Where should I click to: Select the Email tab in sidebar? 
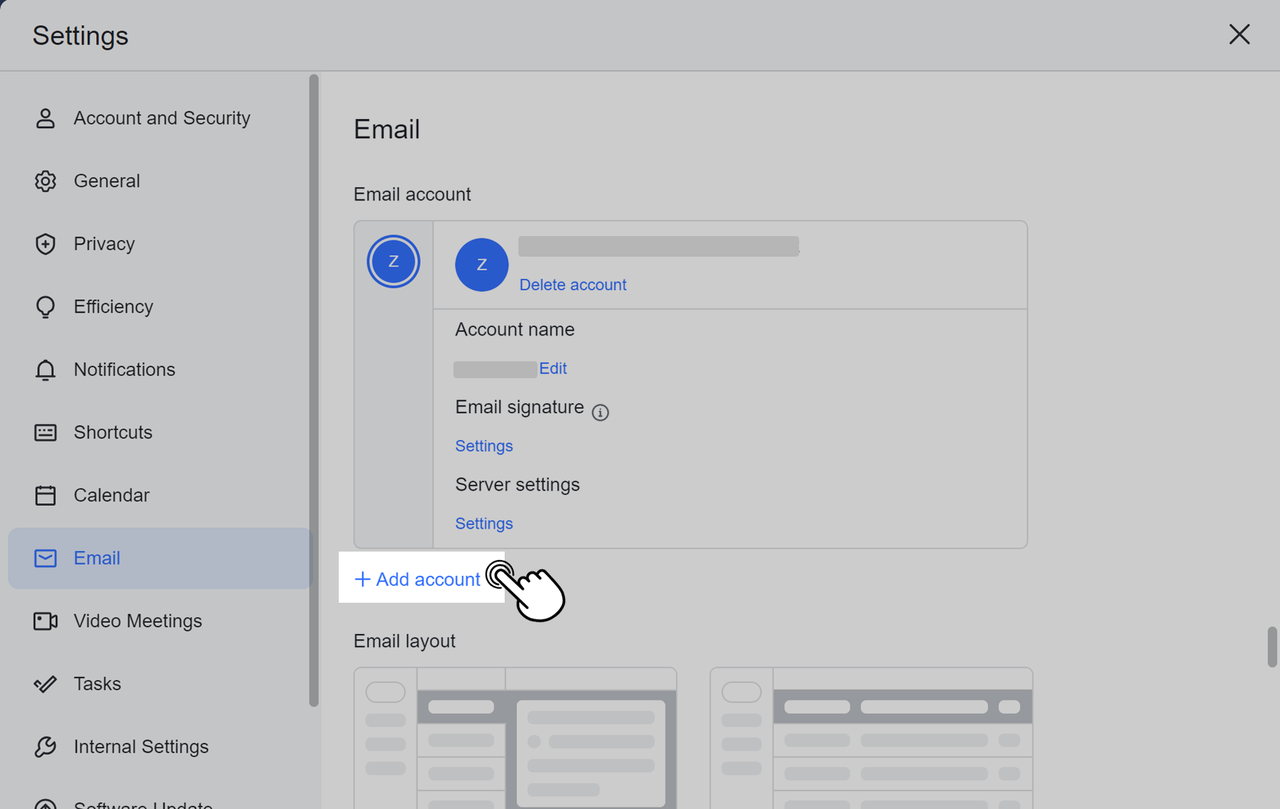pyautogui.click(x=97, y=558)
